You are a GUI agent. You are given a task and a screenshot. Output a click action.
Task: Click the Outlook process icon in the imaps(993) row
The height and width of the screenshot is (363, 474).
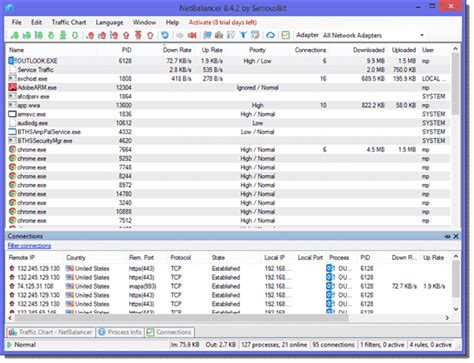click(x=330, y=286)
